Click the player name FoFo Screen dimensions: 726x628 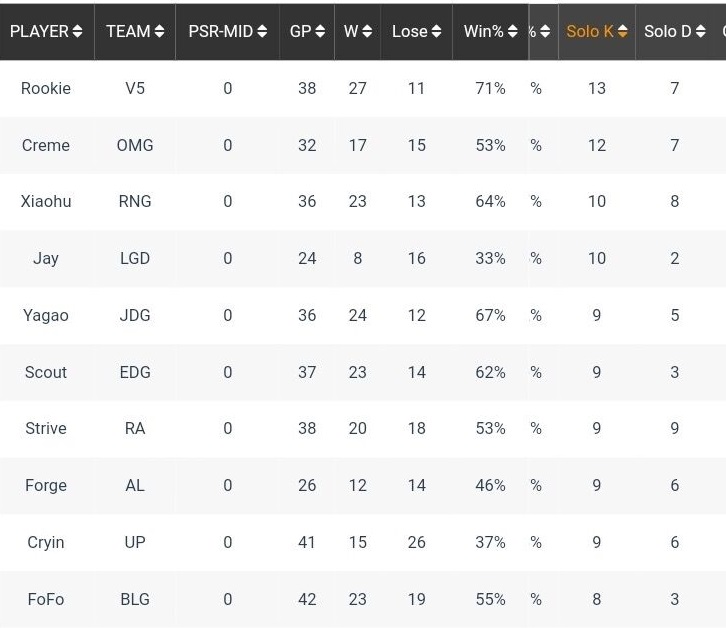pos(46,599)
